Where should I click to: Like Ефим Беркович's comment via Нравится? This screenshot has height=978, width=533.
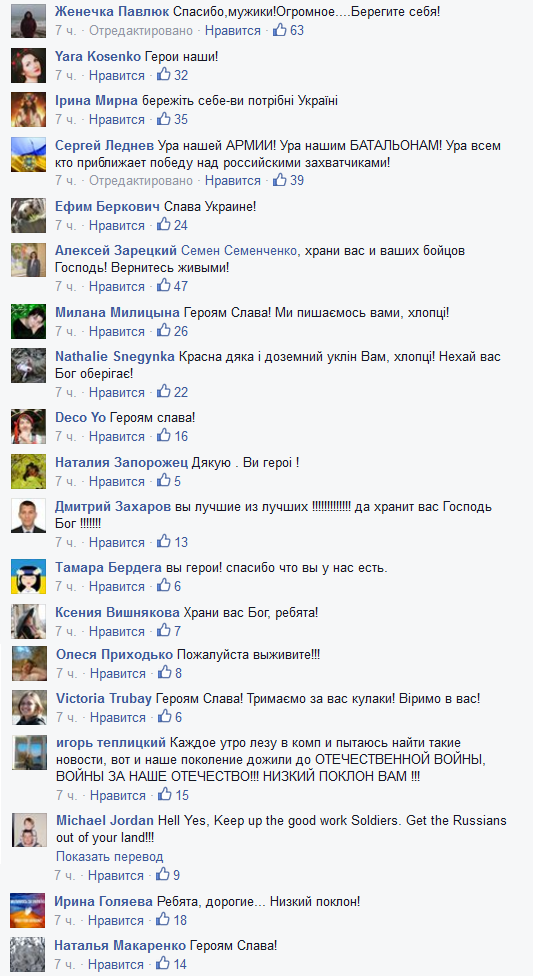[117, 225]
